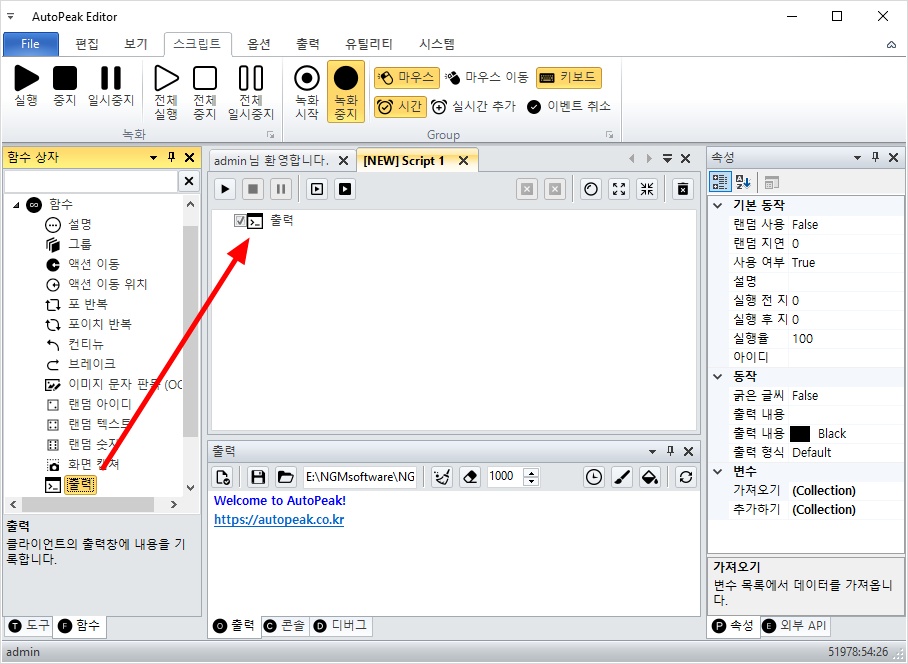
Task: Collapse the 함수 tree root node
Action: (x=16, y=204)
